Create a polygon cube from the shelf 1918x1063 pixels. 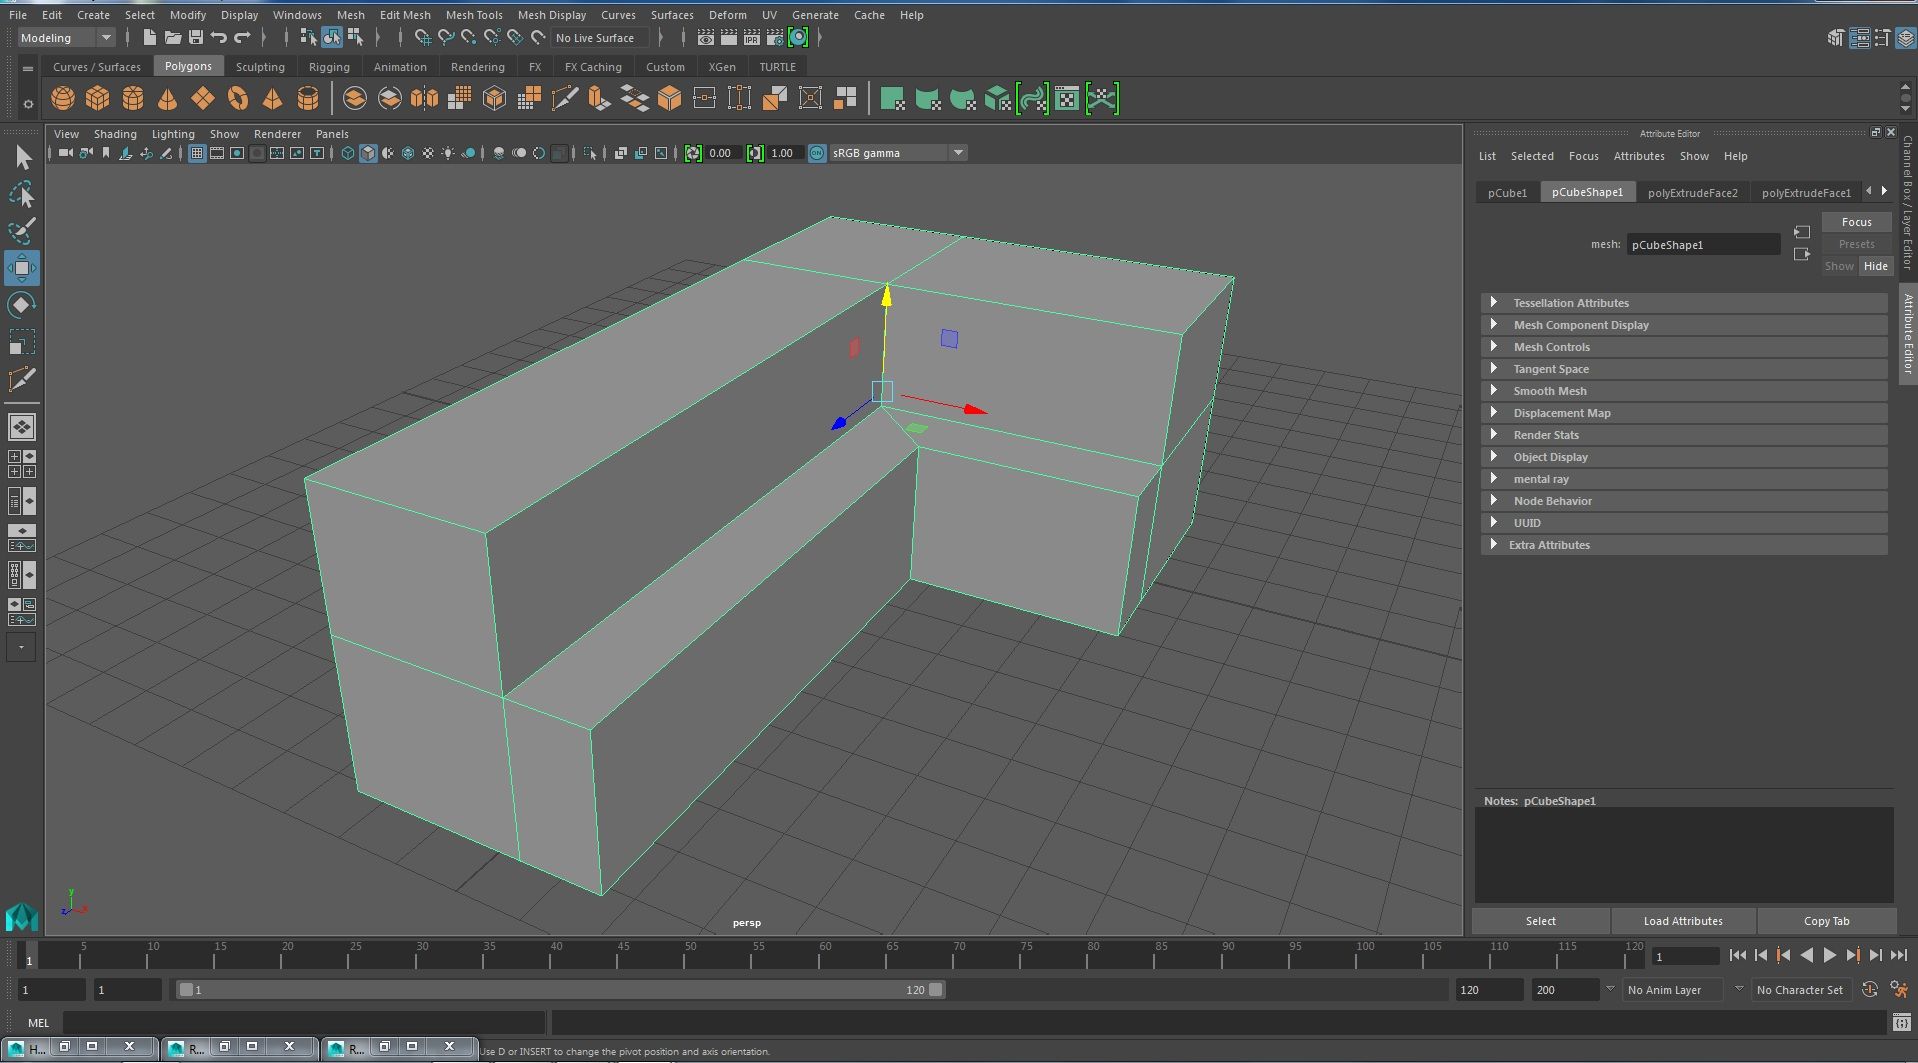98,98
